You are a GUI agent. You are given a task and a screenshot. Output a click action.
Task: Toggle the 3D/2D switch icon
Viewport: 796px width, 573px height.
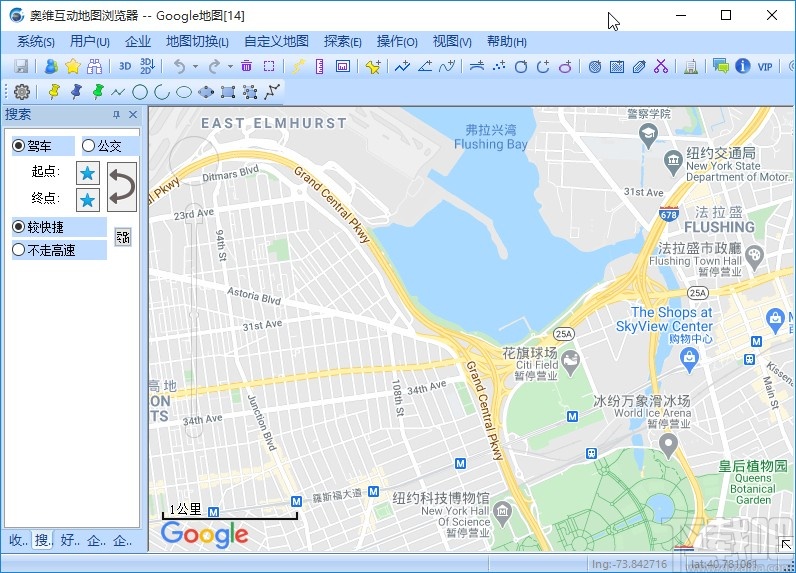[x=147, y=66]
